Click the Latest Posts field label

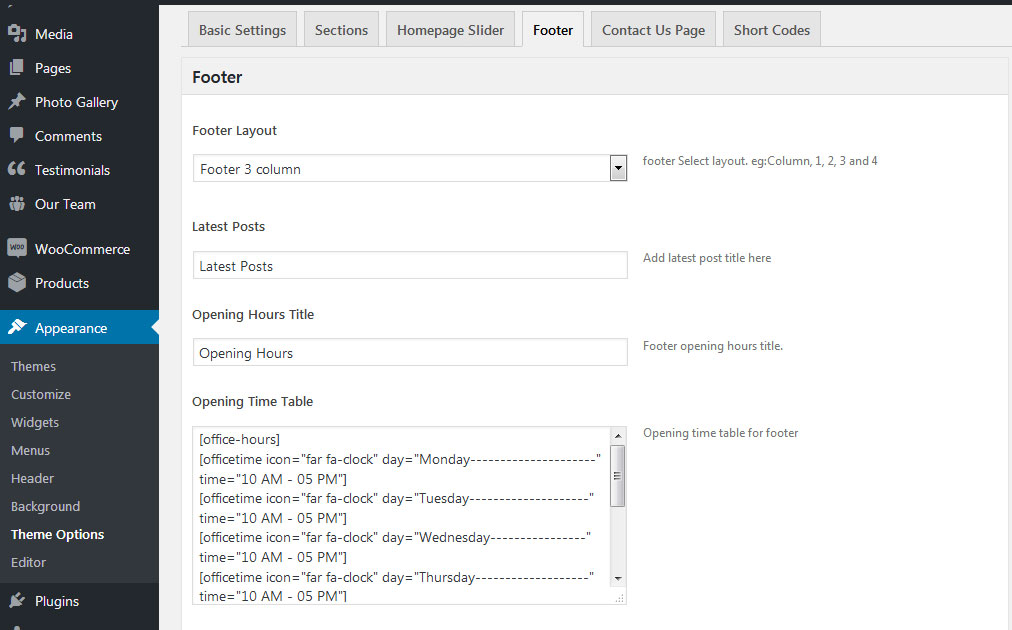(x=228, y=227)
